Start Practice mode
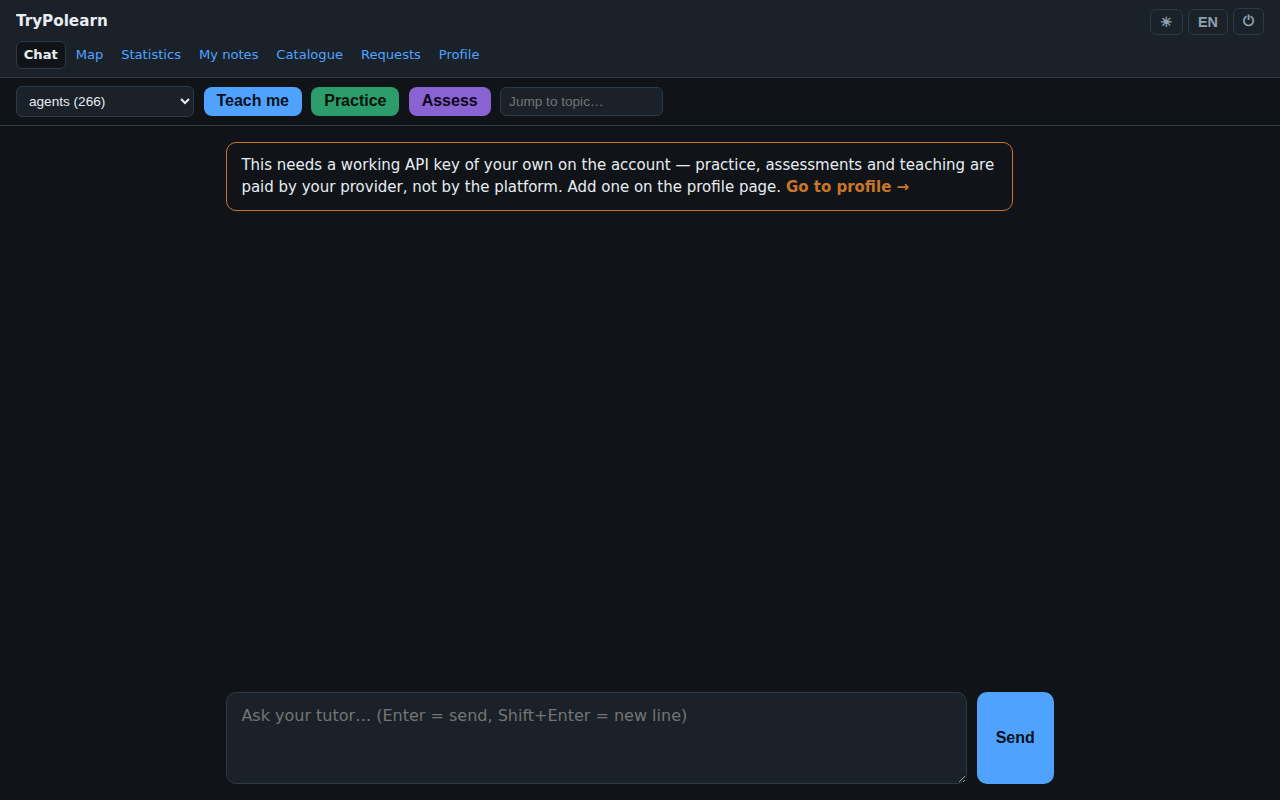1280x800 pixels. tap(355, 101)
